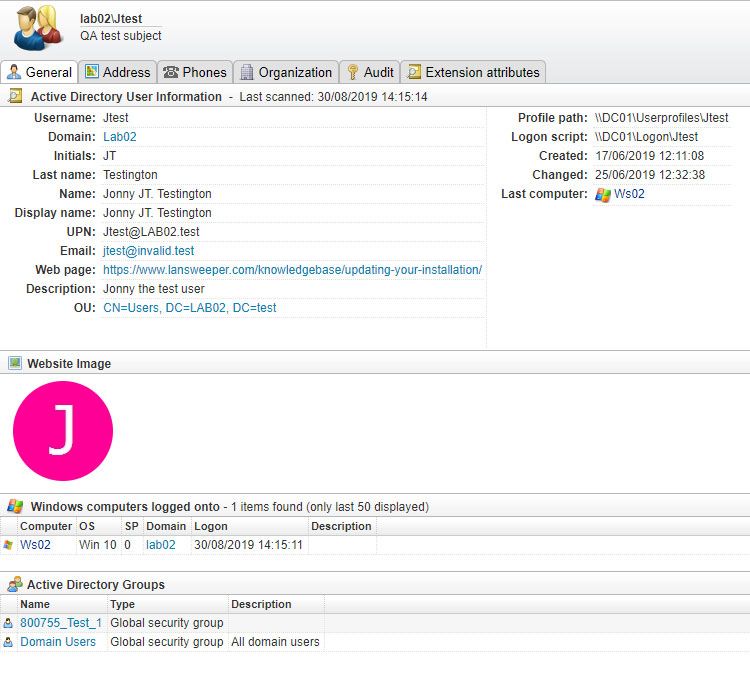
Task: Click the Website Image section icon
Action: [15, 364]
